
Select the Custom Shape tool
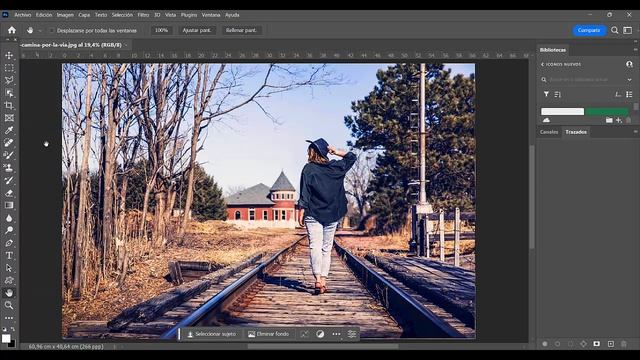pos(9,280)
